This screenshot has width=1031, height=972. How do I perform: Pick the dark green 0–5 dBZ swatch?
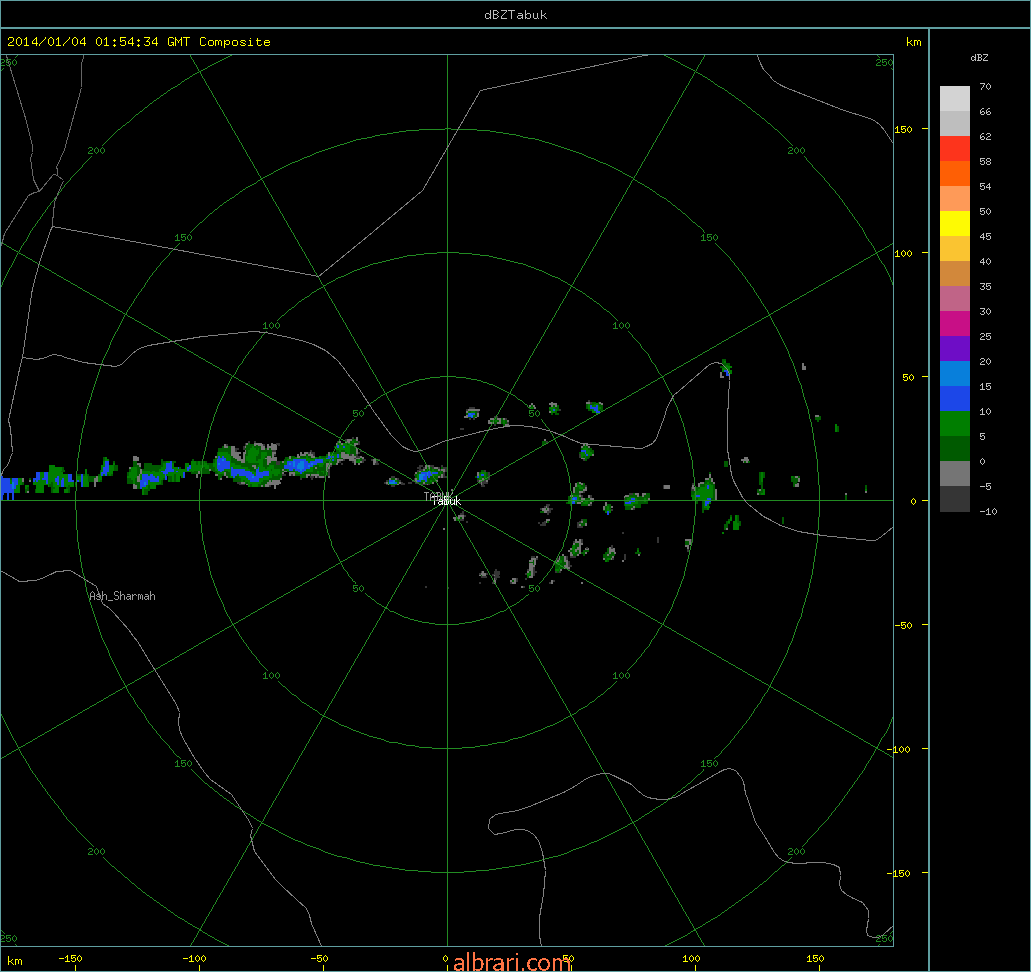point(954,449)
